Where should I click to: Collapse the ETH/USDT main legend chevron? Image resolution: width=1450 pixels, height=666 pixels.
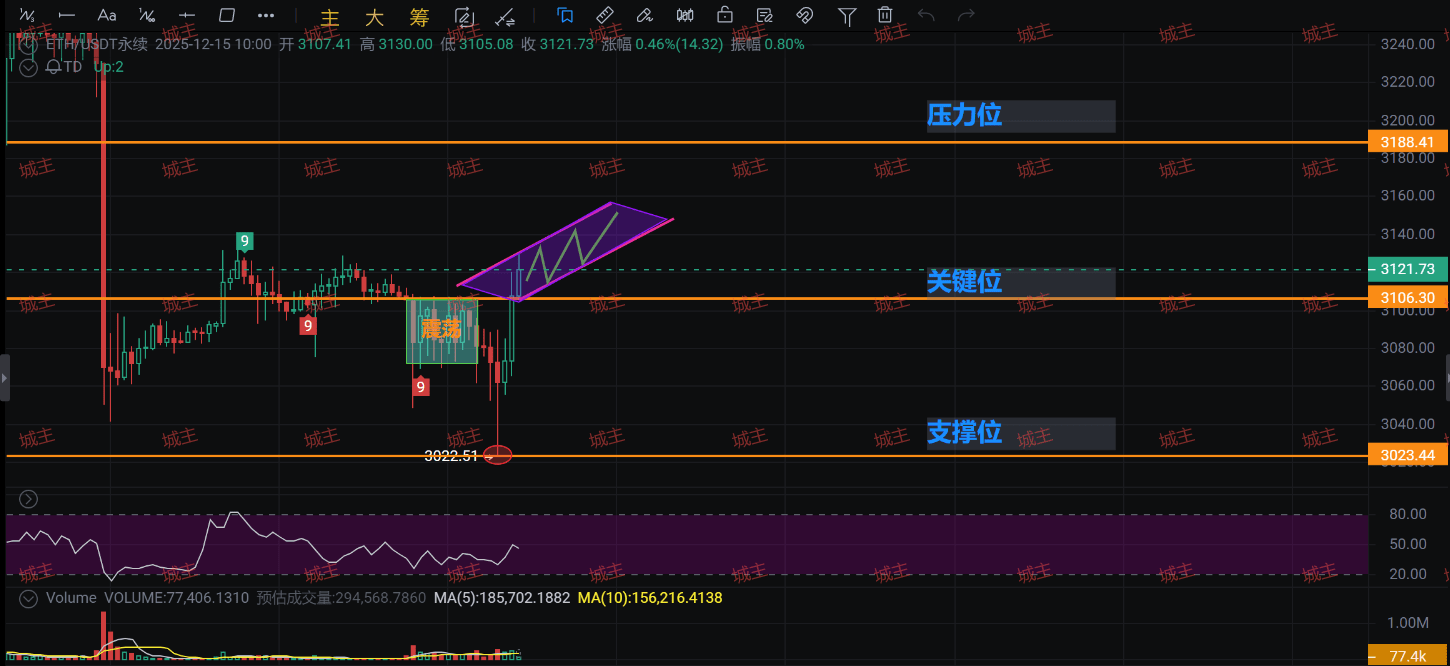pyautogui.click(x=29, y=44)
